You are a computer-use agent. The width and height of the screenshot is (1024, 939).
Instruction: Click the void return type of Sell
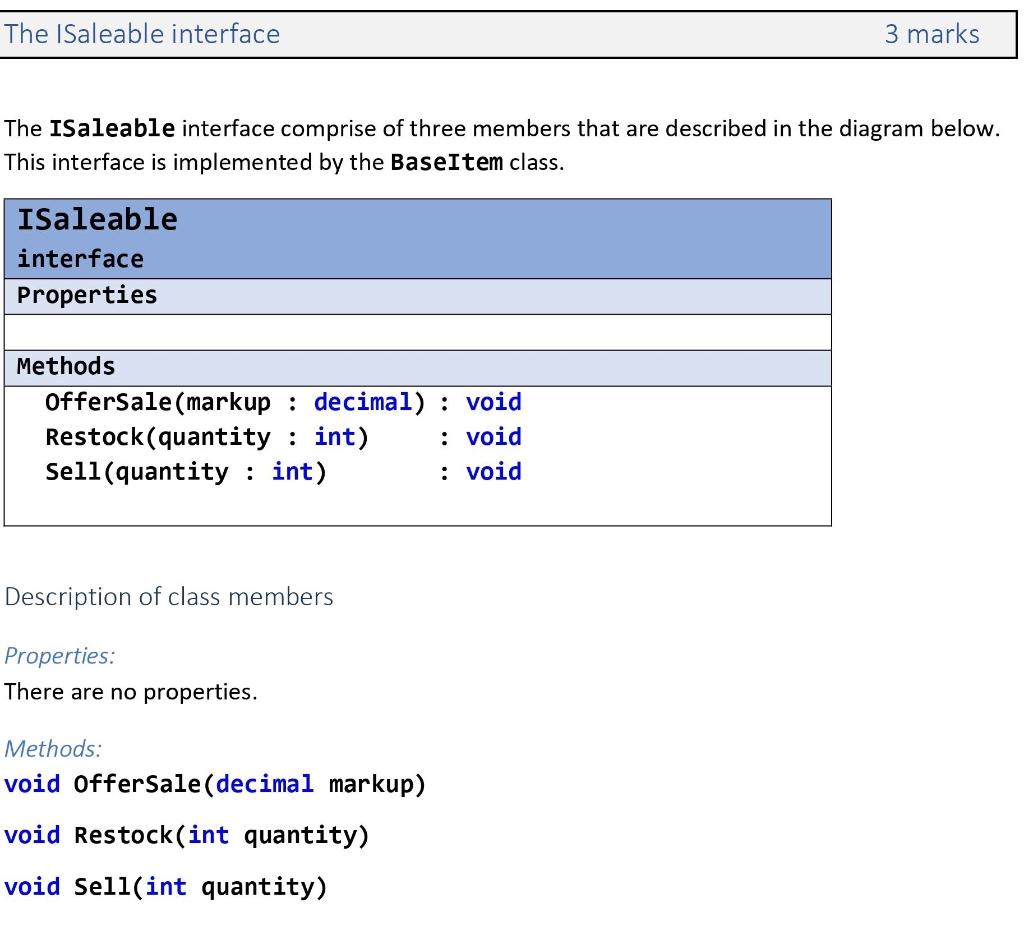coord(493,471)
